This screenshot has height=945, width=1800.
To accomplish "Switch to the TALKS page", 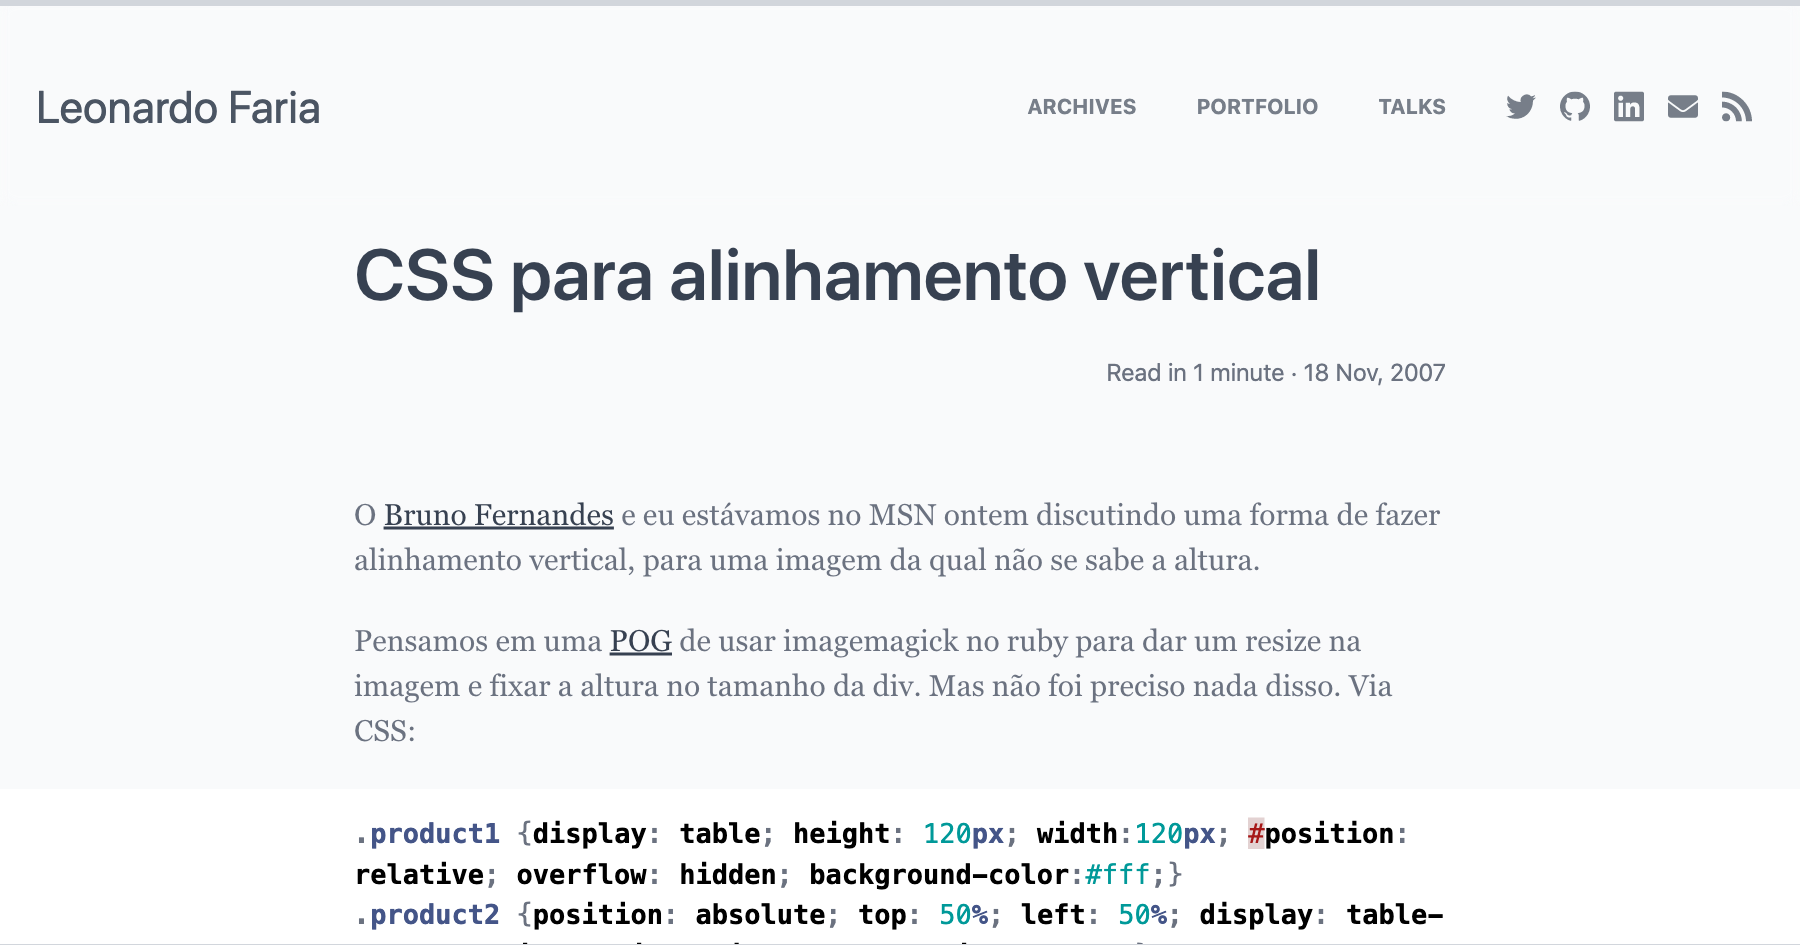I will click(x=1412, y=107).
